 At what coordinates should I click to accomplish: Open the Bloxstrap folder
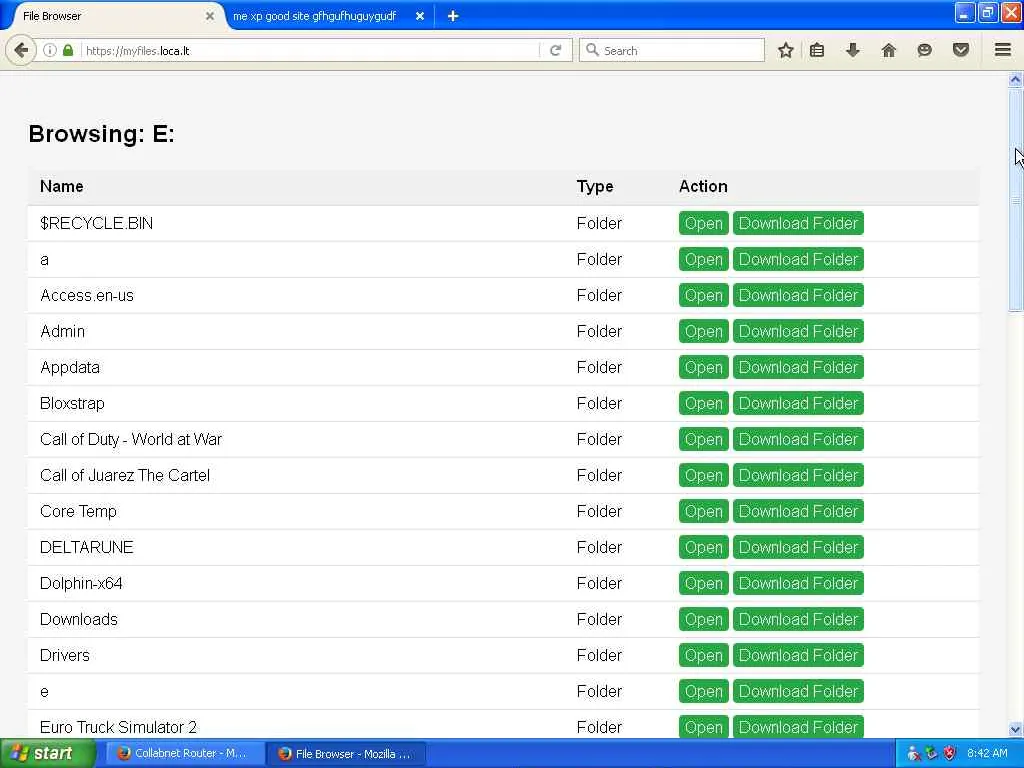coord(703,403)
